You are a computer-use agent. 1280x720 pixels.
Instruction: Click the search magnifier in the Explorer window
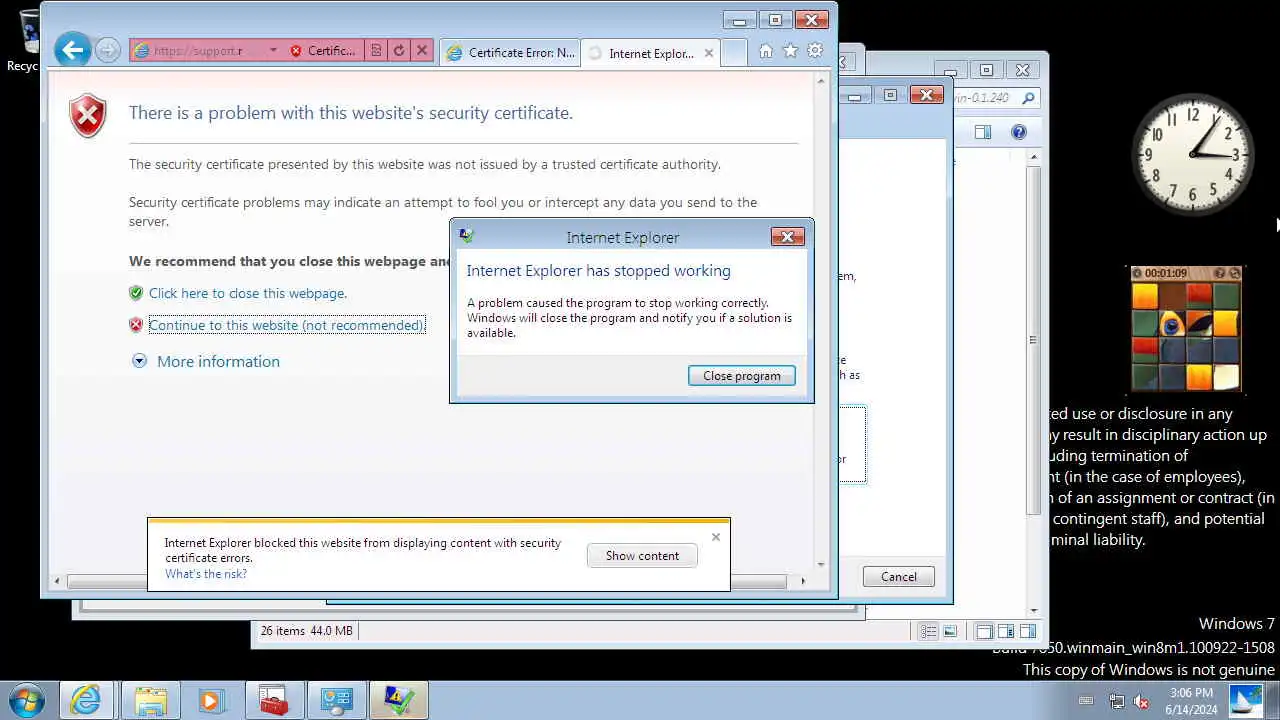1028,98
